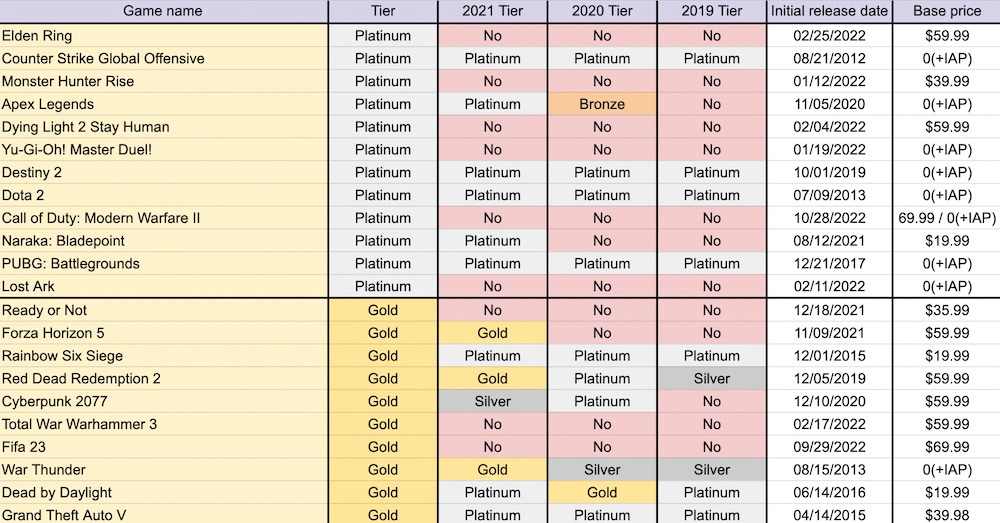
Task: Select the Bronze cell for Apex Legends
Action: [x=602, y=104]
